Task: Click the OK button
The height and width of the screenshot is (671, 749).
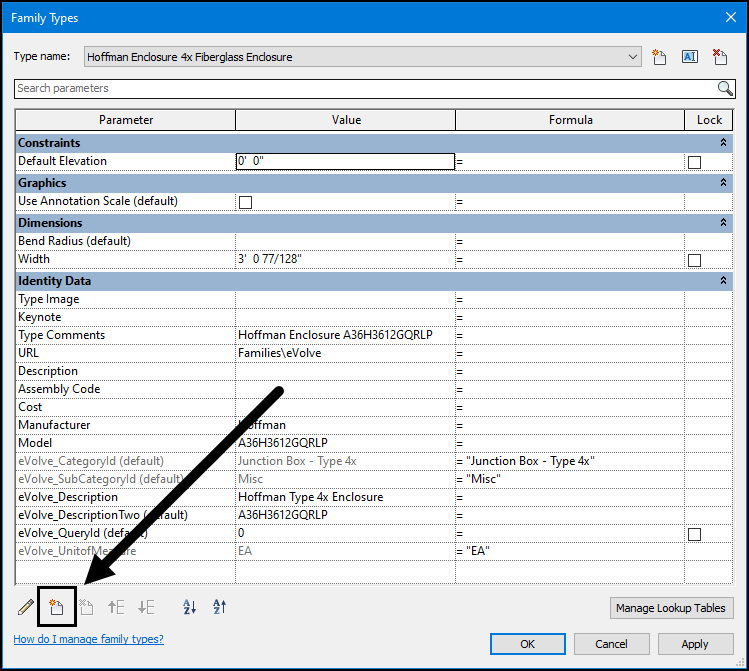Action: 528,644
